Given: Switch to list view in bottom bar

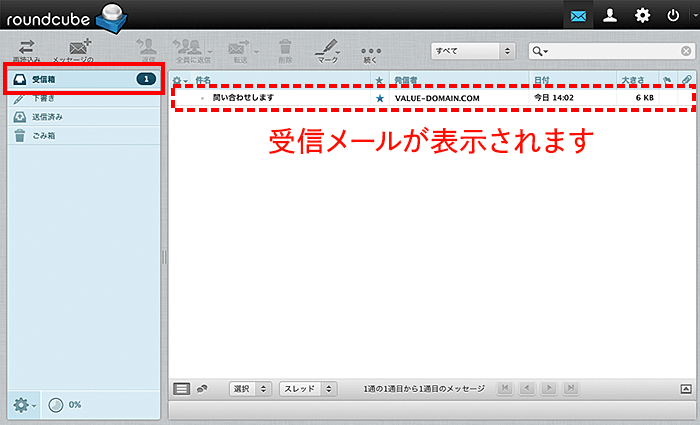Looking at the screenshot, I should tap(181, 388).
